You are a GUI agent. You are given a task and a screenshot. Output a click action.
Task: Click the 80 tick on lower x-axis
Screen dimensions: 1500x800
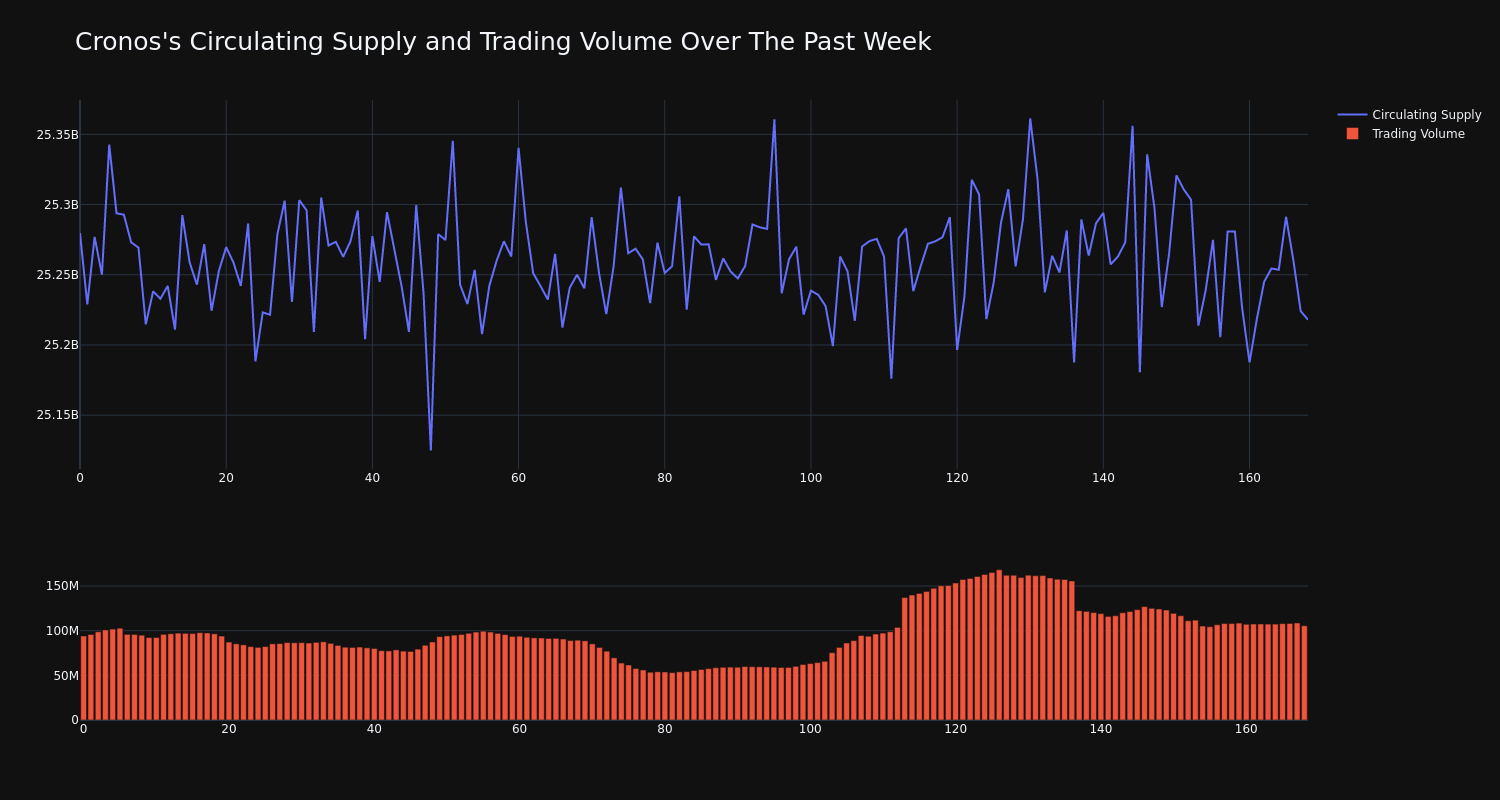click(x=665, y=729)
